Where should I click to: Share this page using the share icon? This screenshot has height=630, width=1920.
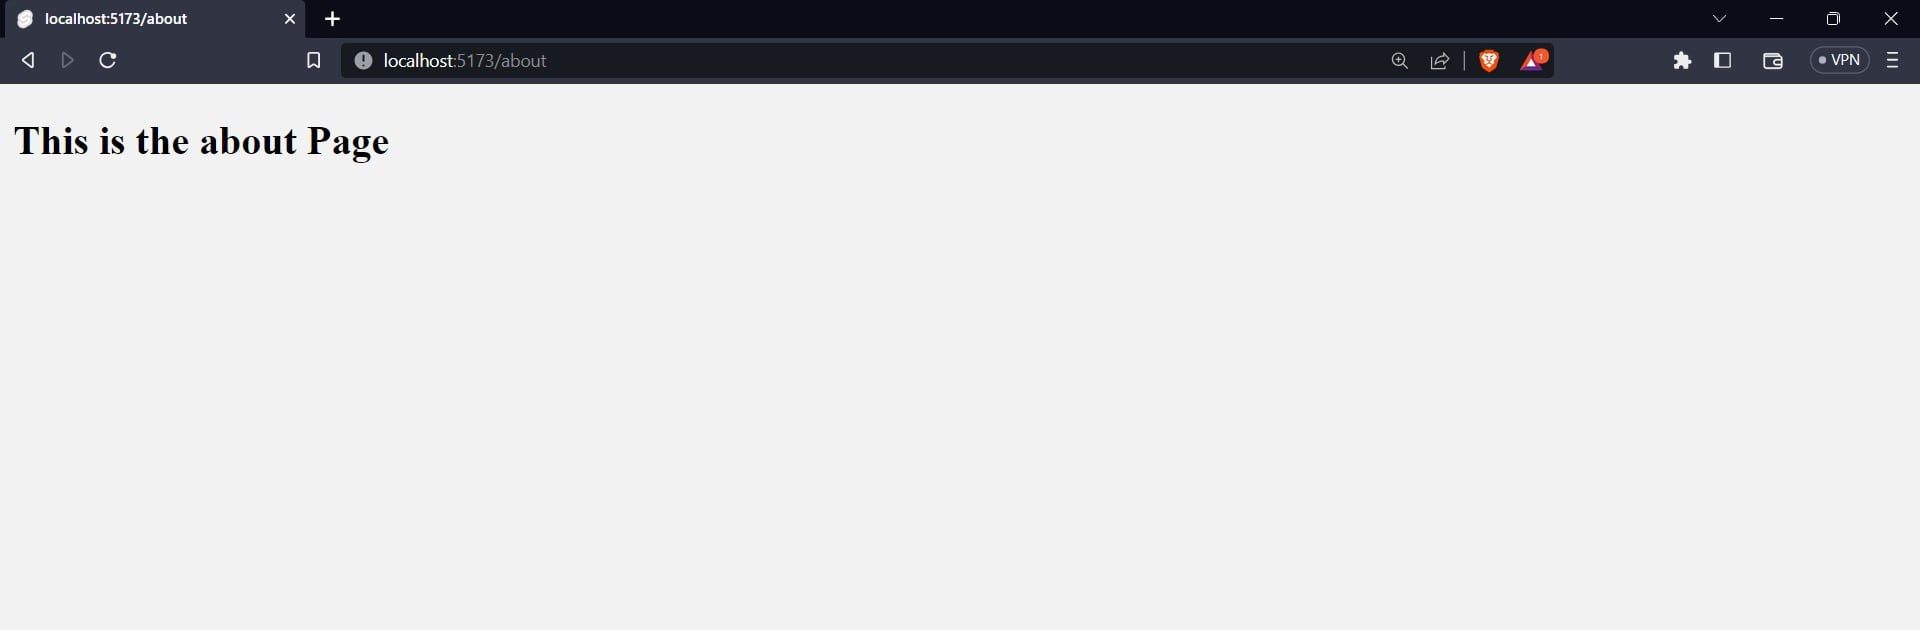point(1440,61)
